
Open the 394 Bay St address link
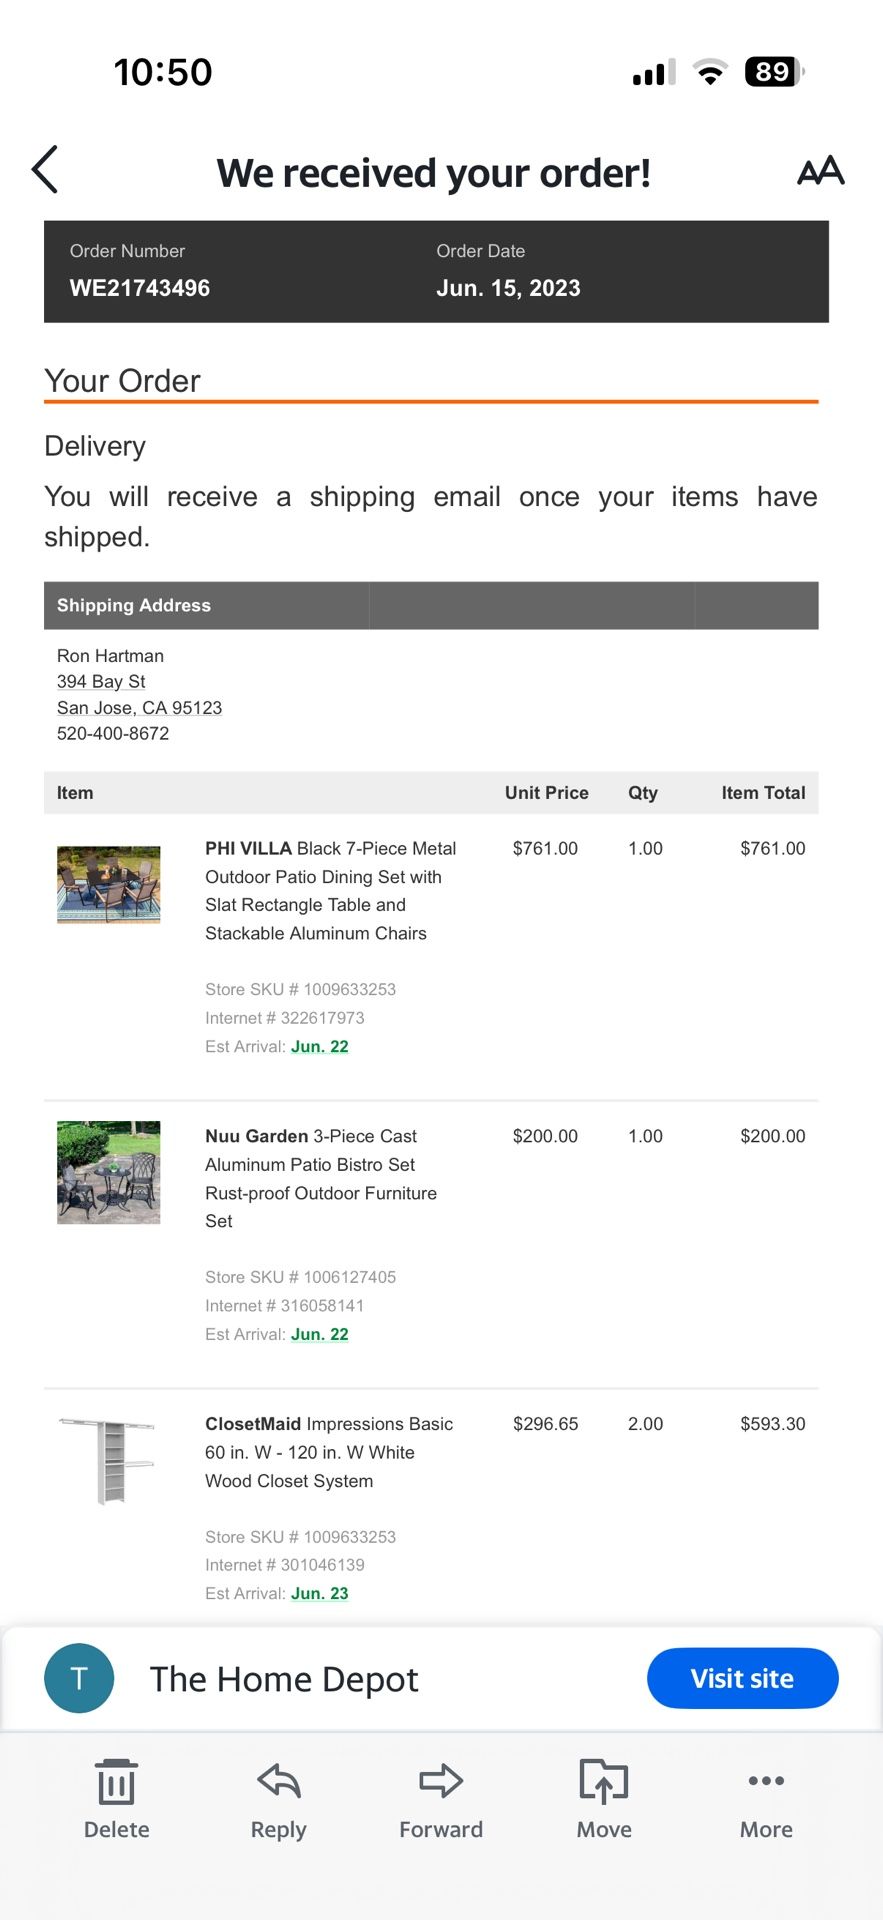click(x=101, y=682)
